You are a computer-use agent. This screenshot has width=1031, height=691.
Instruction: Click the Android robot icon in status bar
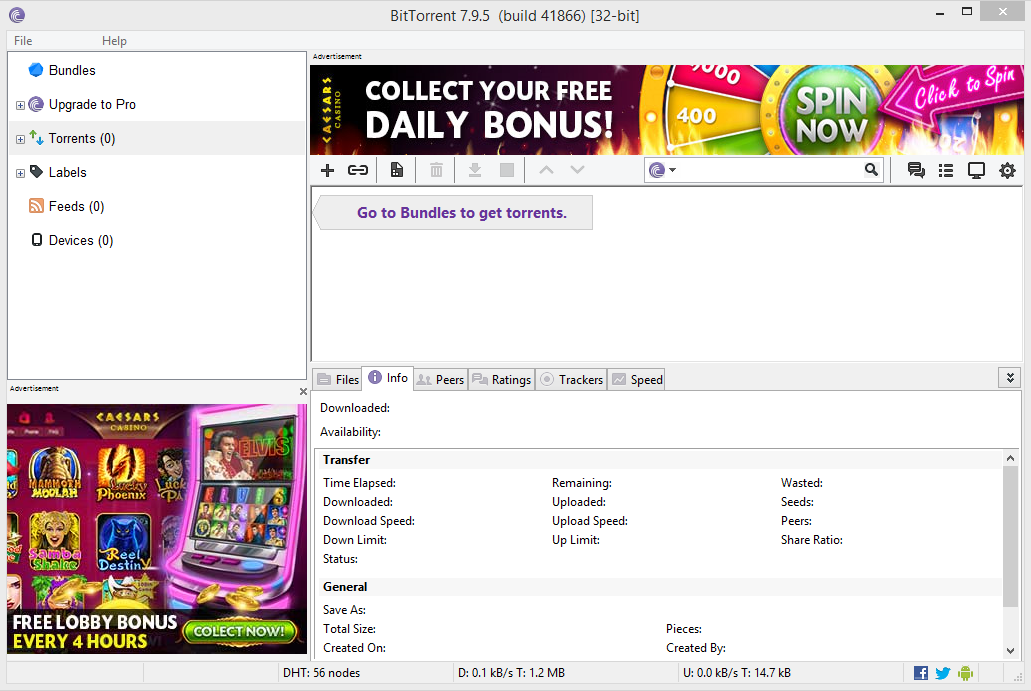tap(965, 673)
